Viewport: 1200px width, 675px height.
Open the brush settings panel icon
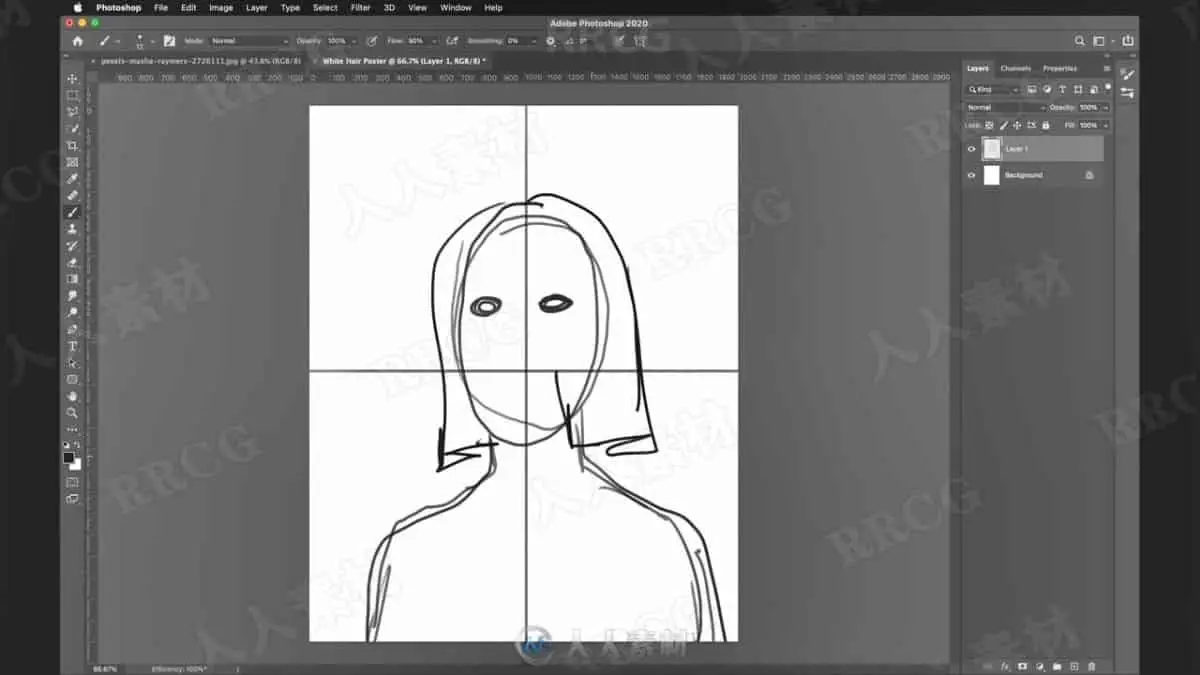point(169,41)
